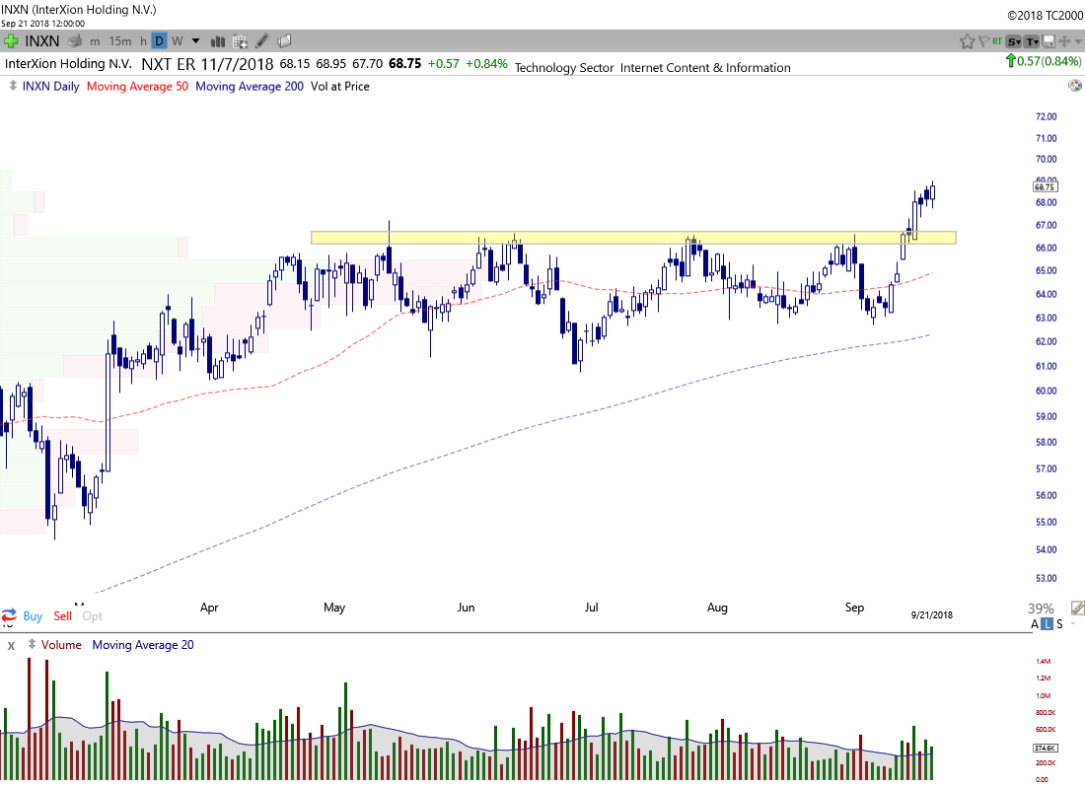Viewport: 1085px width, 789px height.
Task: Click the green plus add symbol icon
Action: pos(10,41)
